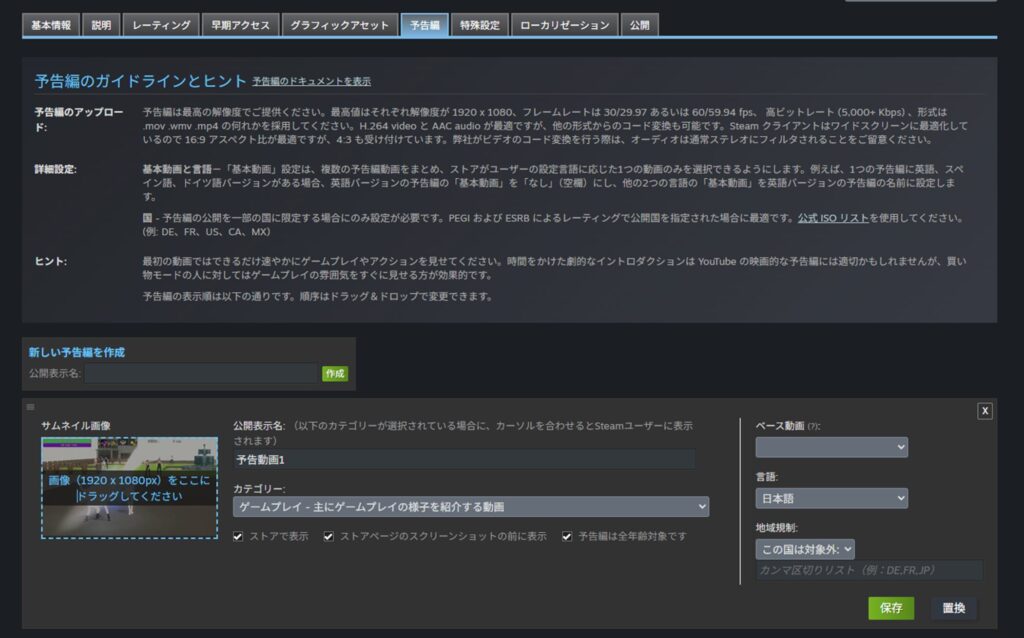Click the drag handle icon on the trailer panel
This screenshot has height=638, width=1024.
(x=30, y=407)
